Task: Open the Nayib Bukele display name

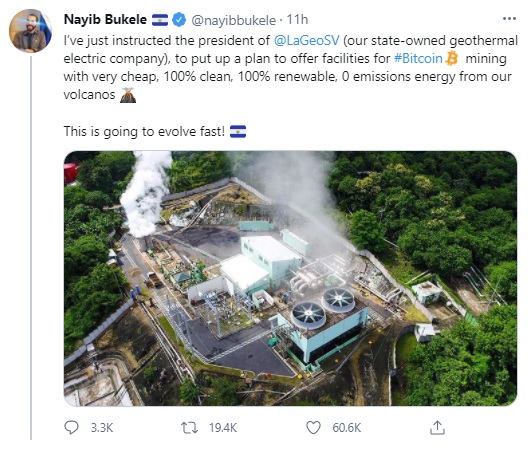Action: tap(105, 20)
